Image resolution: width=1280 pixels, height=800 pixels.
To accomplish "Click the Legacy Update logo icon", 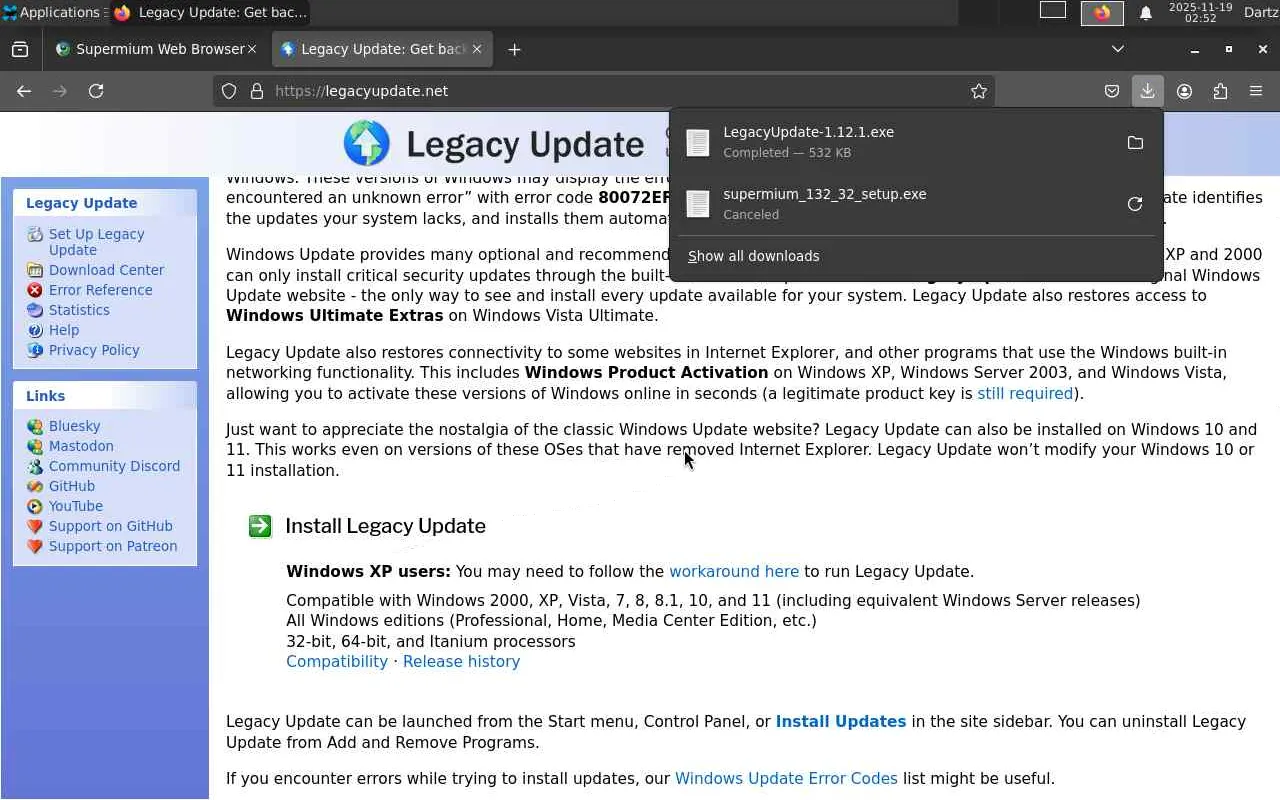I will pyautogui.click(x=366, y=143).
